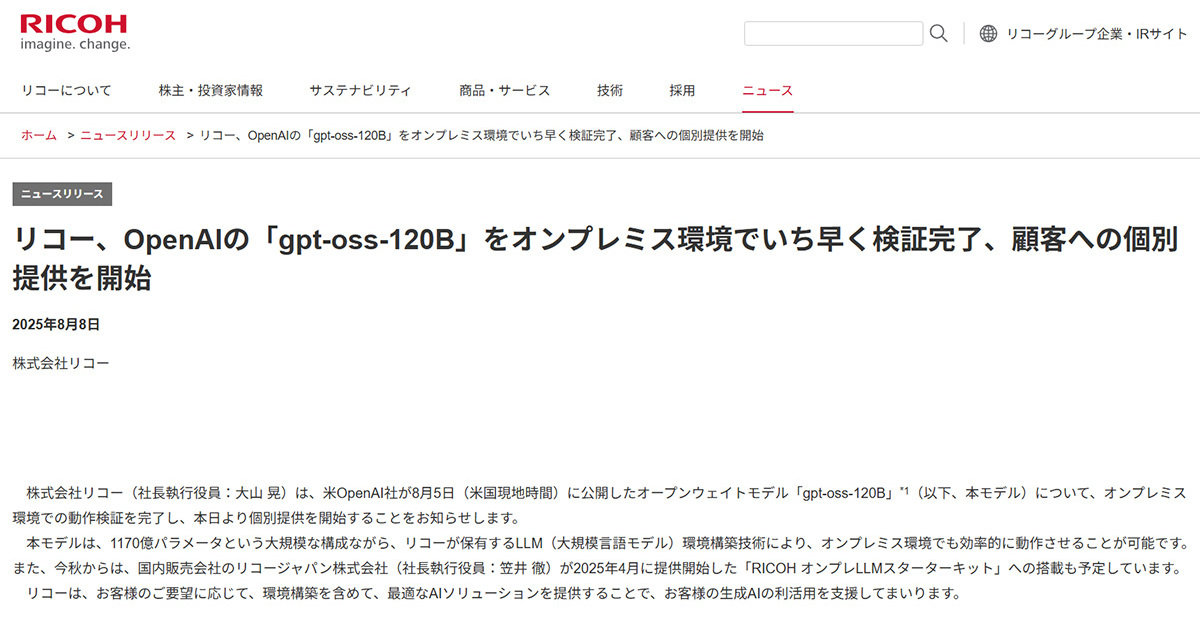The width and height of the screenshot is (1200, 628).
Task: Open the 商品・サービス menu
Action: coord(504,90)
